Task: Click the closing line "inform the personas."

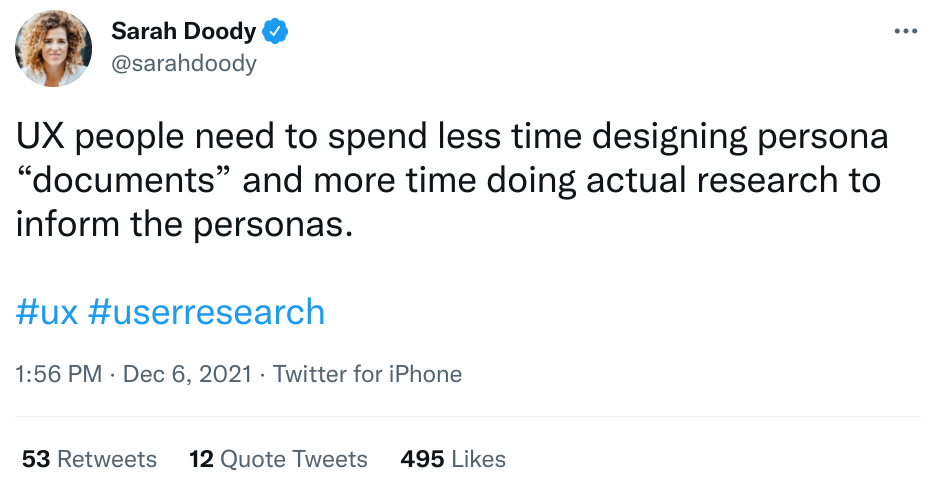Action: tap(184, 225)
